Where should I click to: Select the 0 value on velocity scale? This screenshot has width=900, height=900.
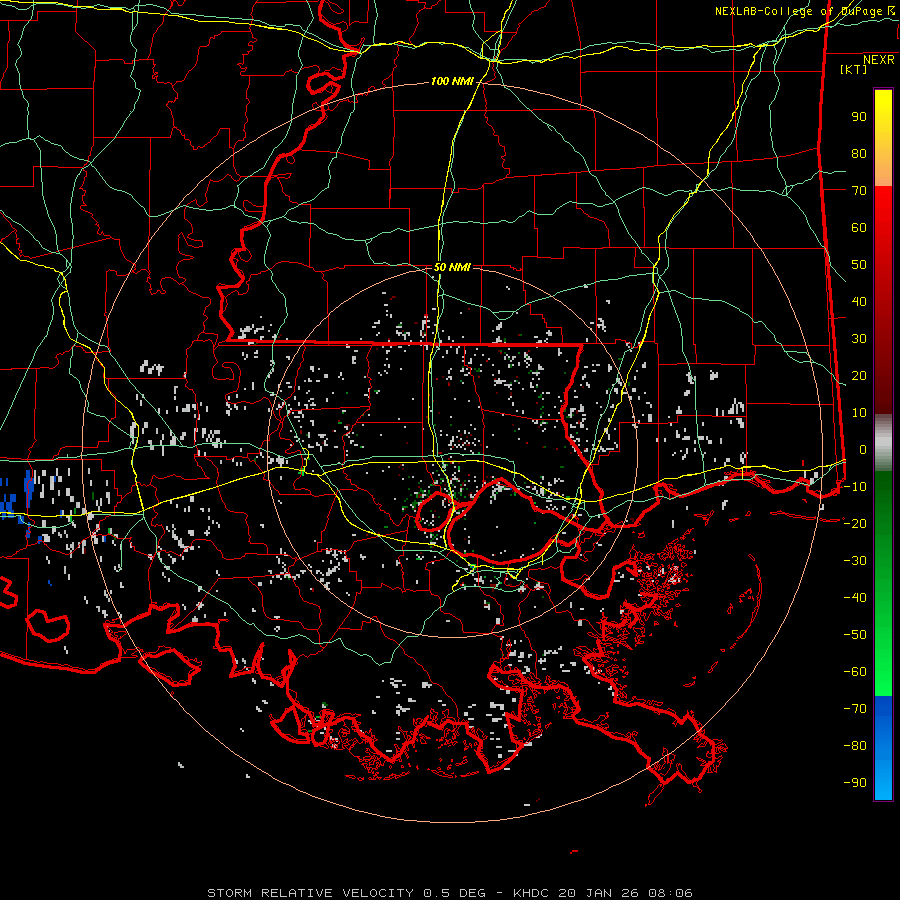click(863, 450)
